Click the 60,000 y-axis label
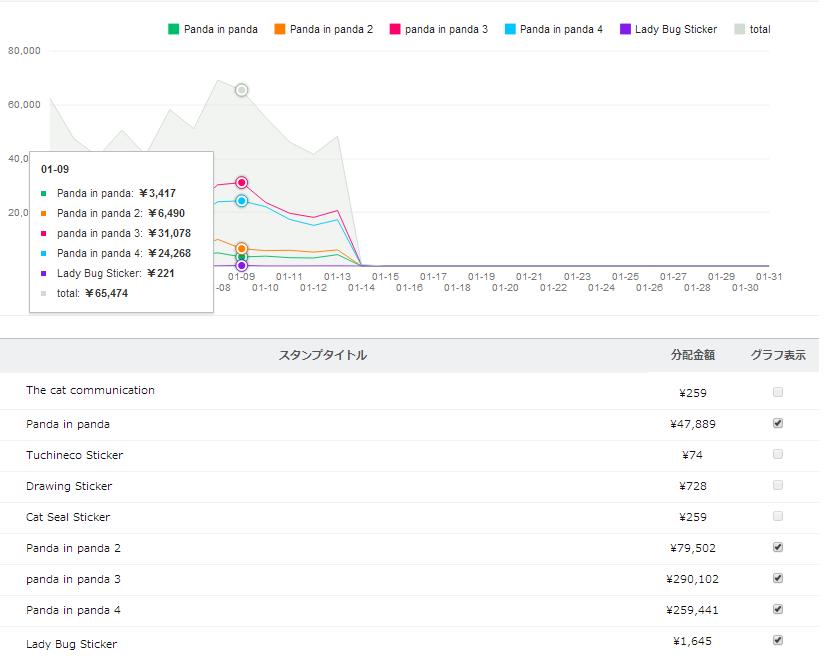825x659 pixels. tap(24, 105)
